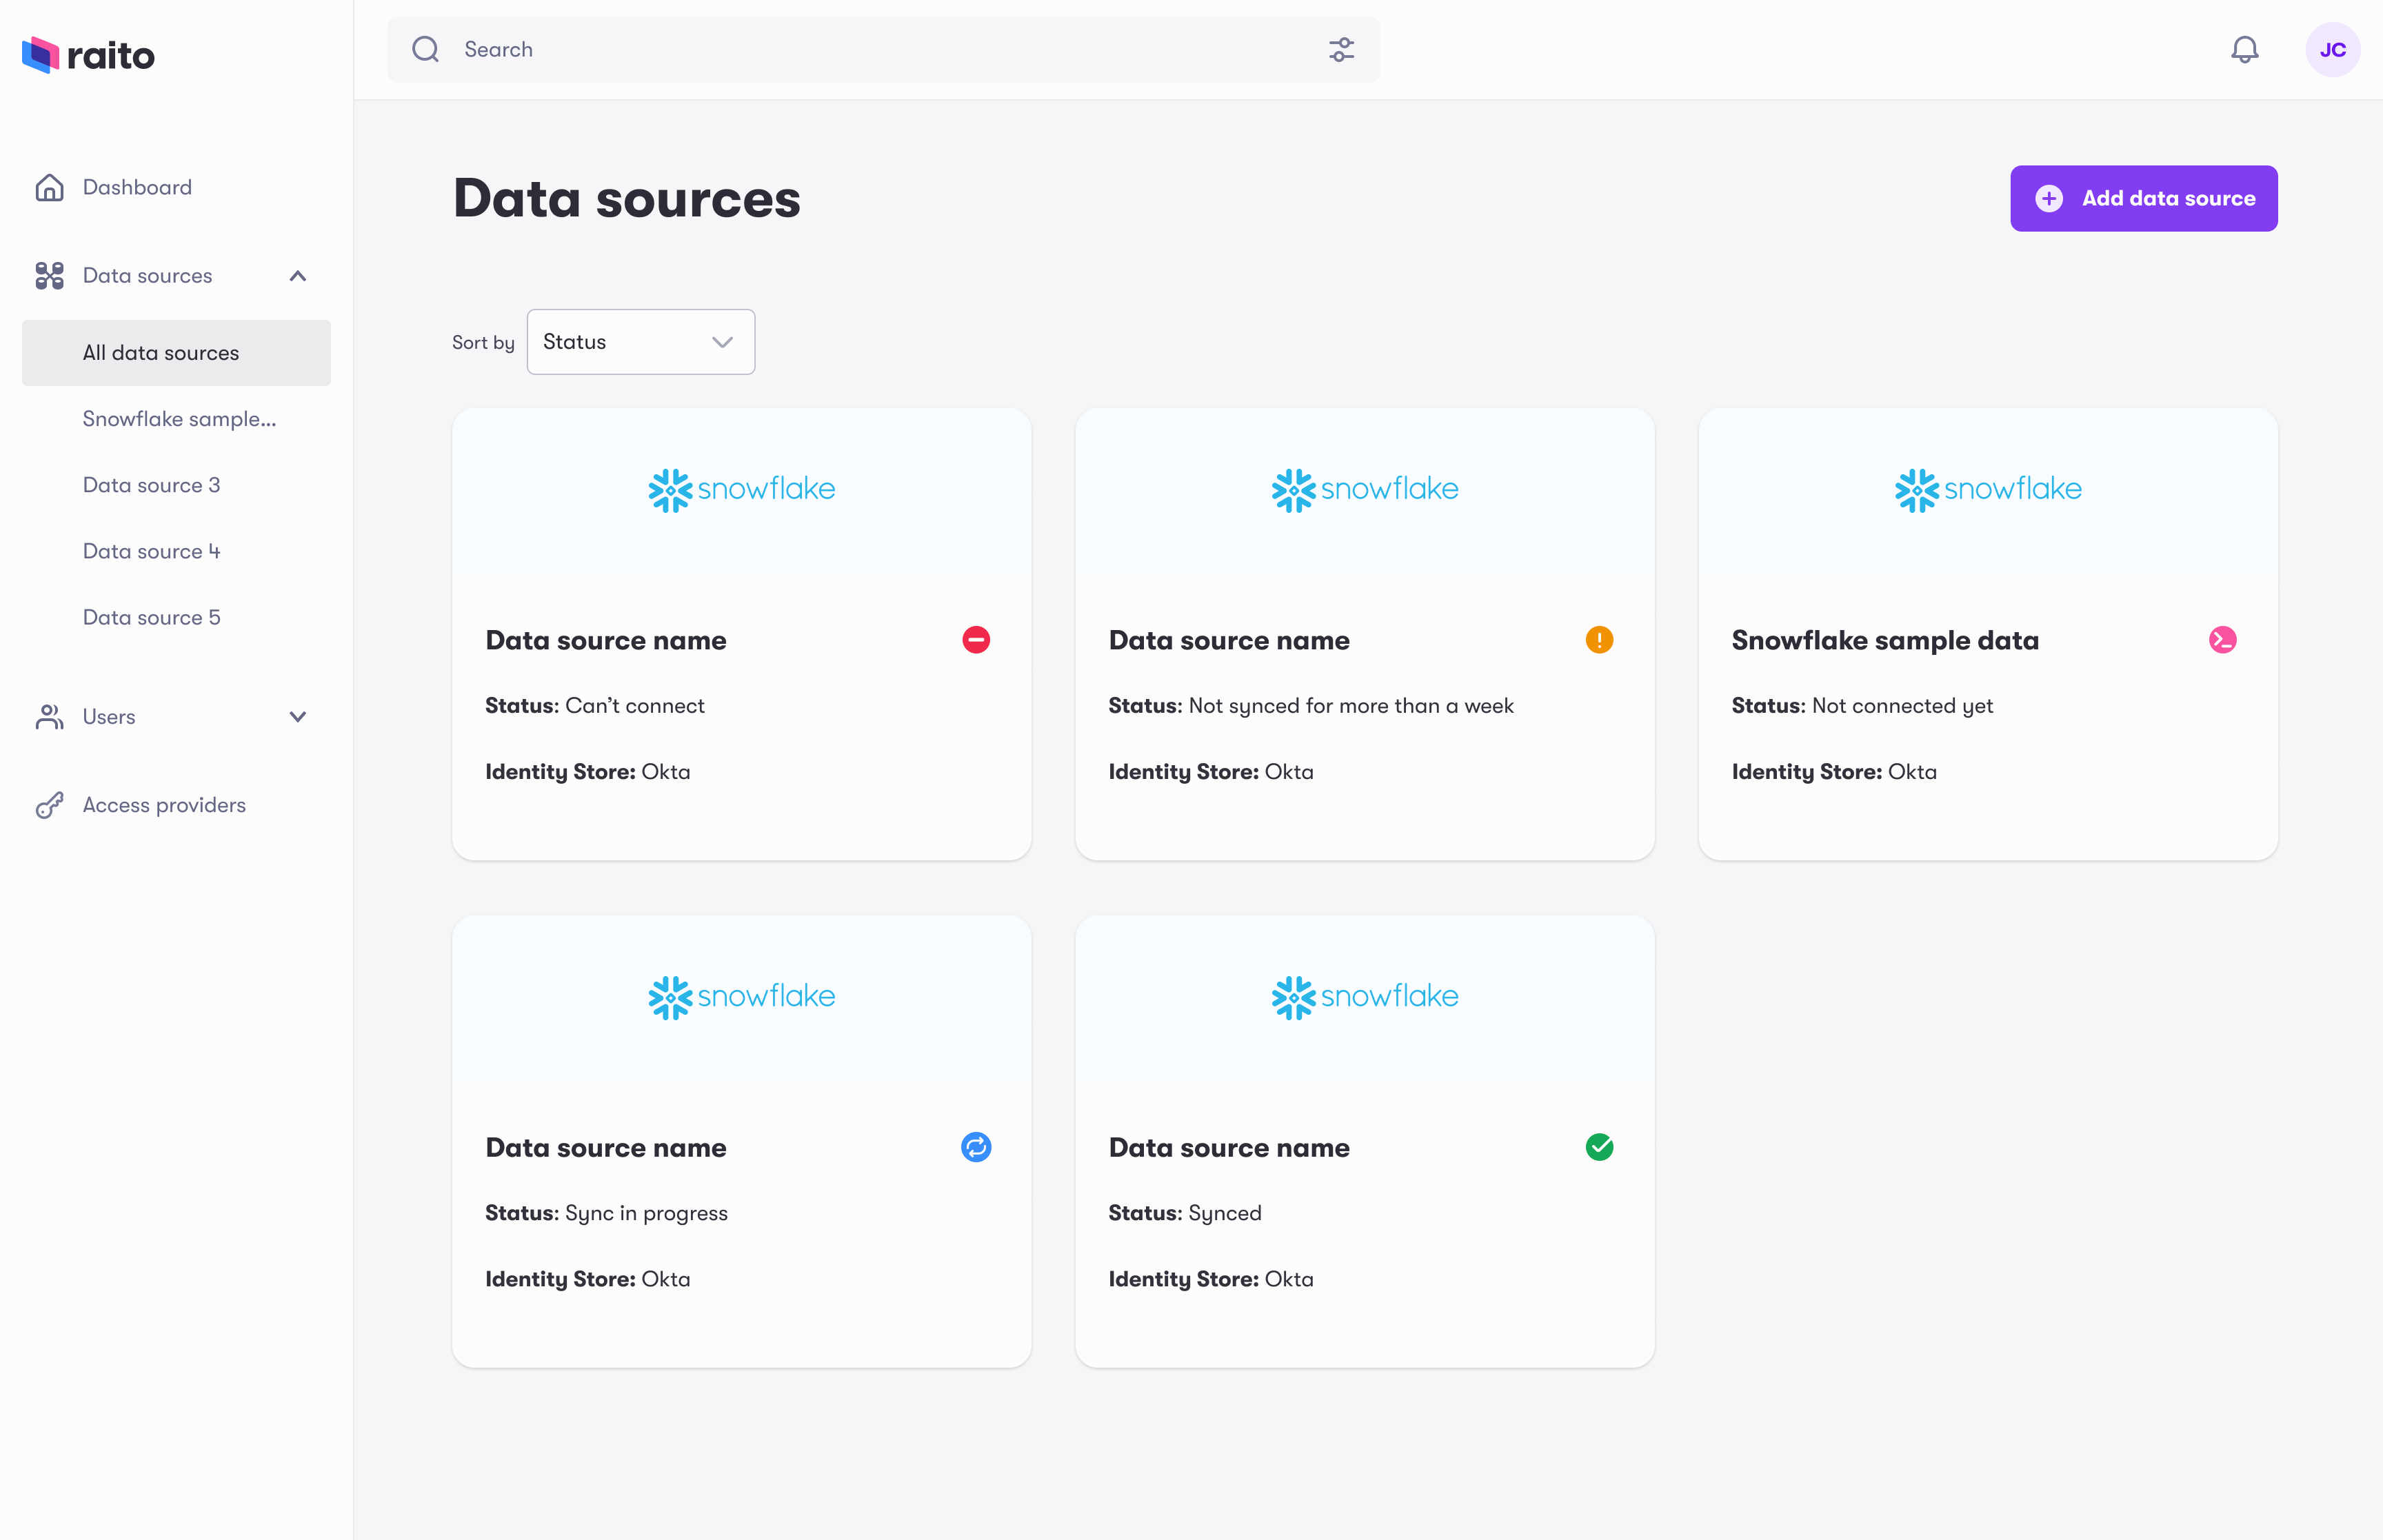This screenshot has width=2383, height=1540.
Task: Select Access providers from the sidebar
Action: (163, 804)
